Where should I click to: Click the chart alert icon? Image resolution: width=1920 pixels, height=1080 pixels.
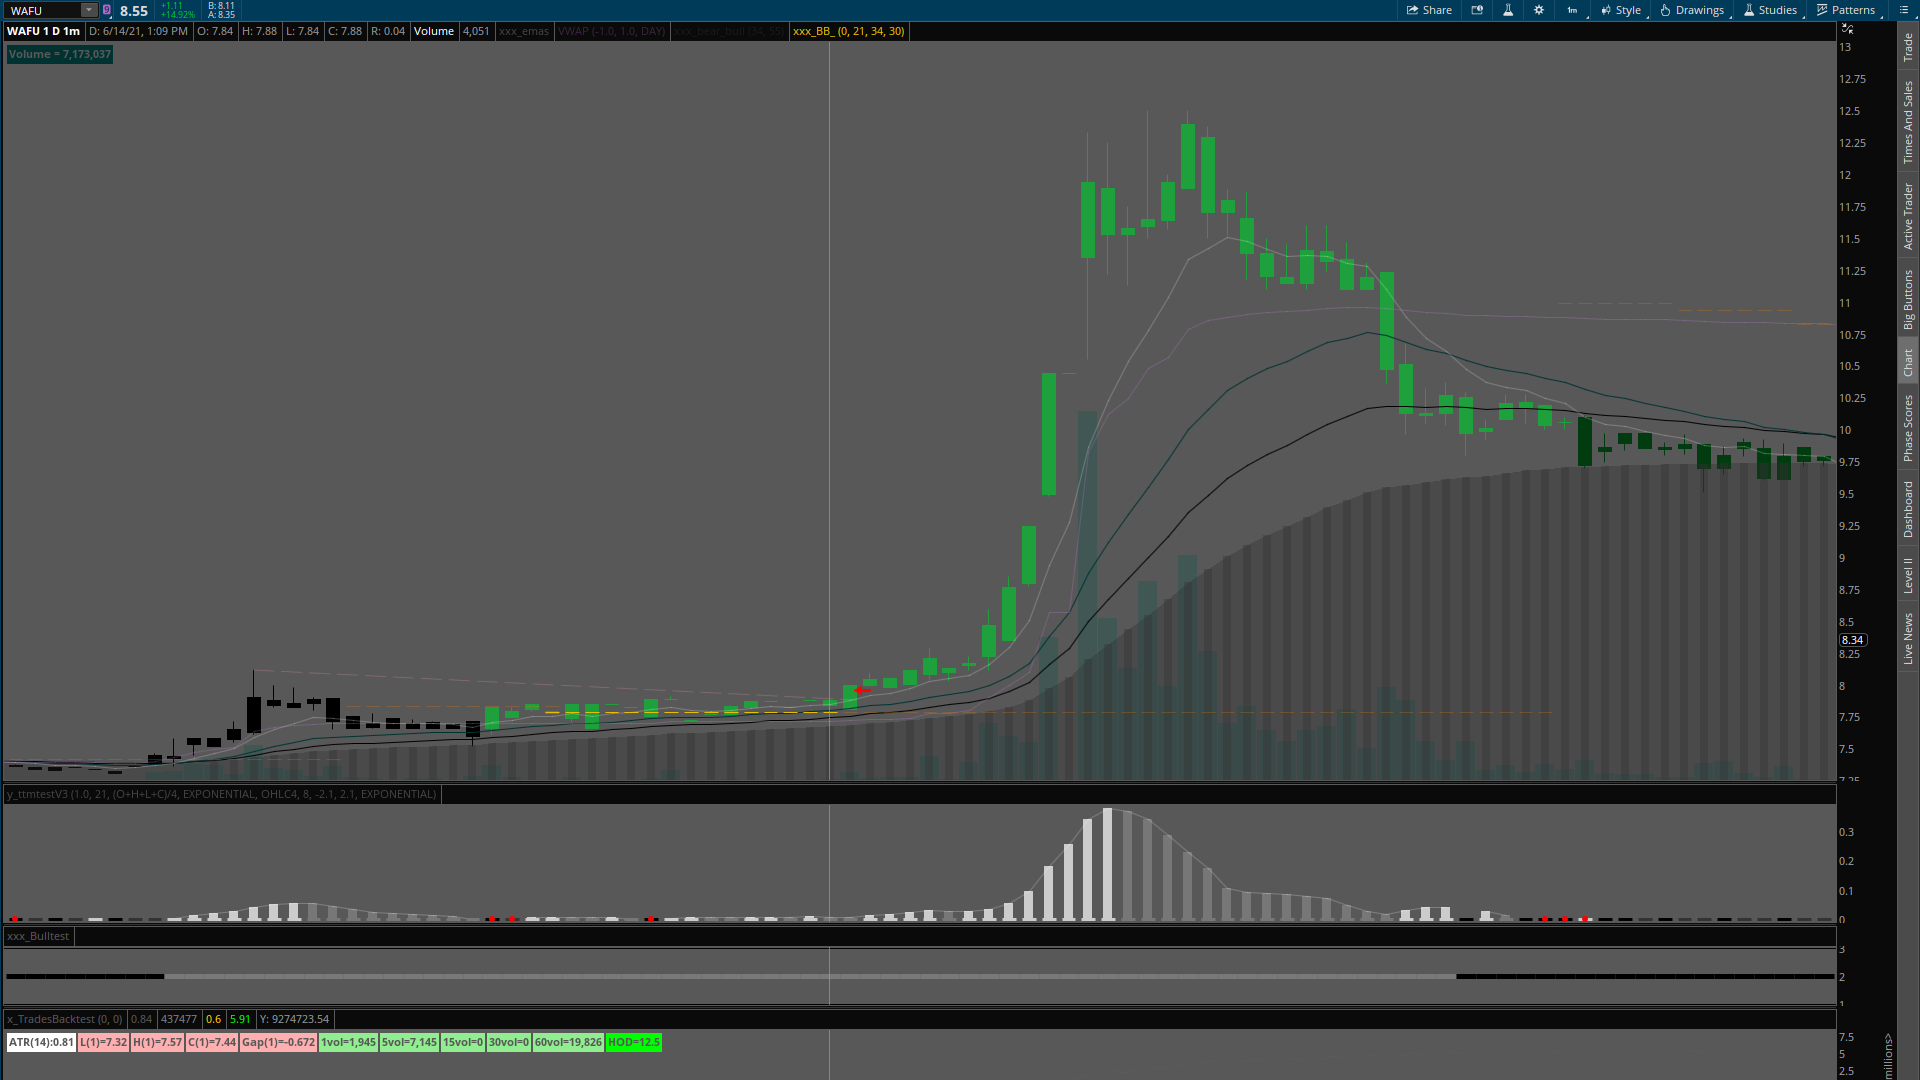(1477, 10)
